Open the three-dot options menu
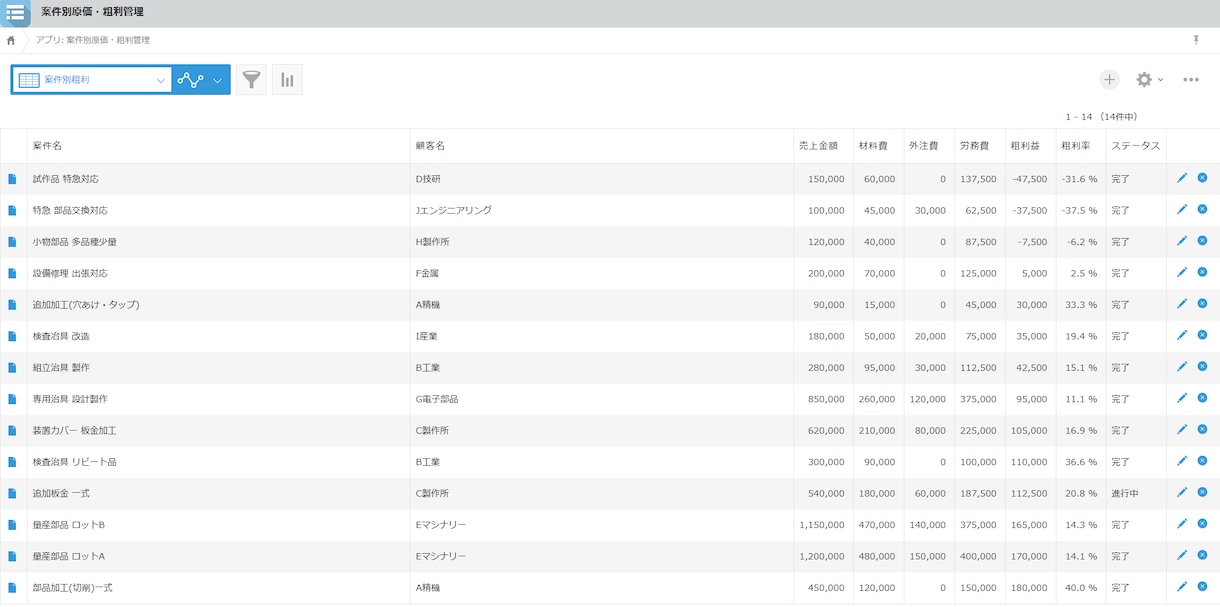 tap(1191, 80)
